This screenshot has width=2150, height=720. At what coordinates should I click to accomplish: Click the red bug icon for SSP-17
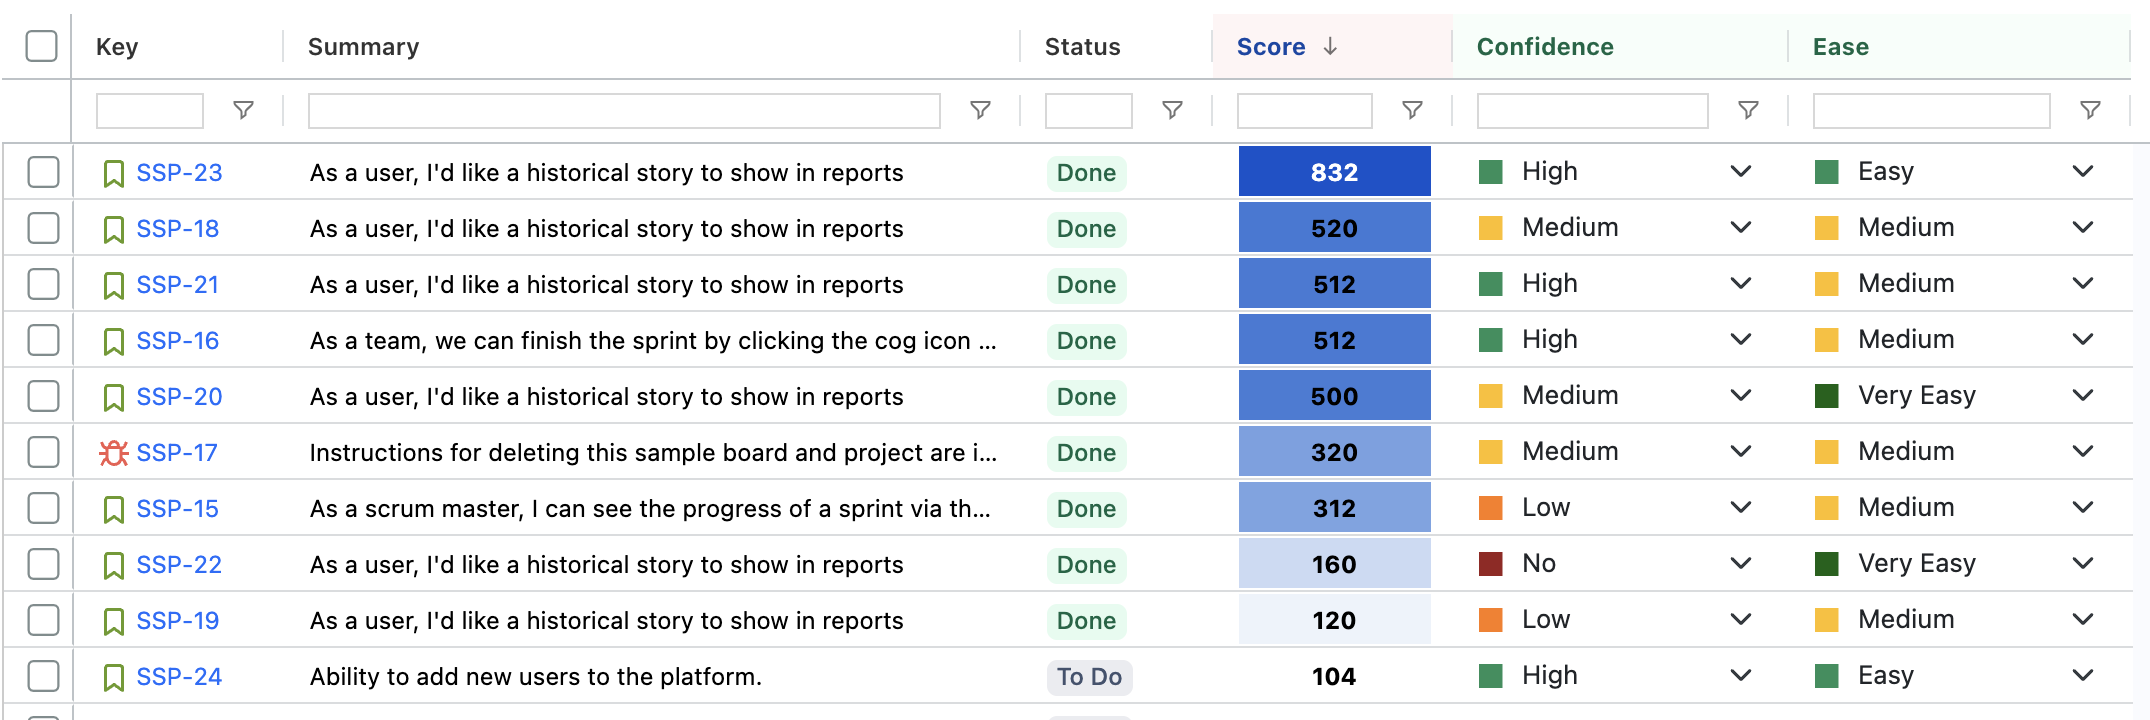click(114, 453)
